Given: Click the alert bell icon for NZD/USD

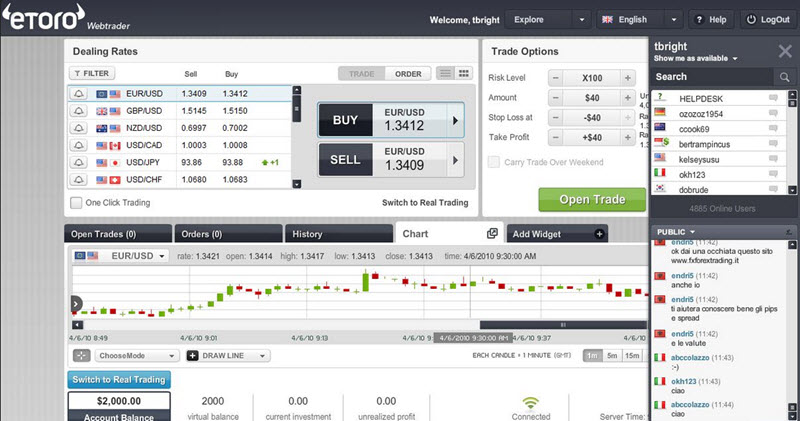Looking at the screenshot, I should click(x=79, y=128).
